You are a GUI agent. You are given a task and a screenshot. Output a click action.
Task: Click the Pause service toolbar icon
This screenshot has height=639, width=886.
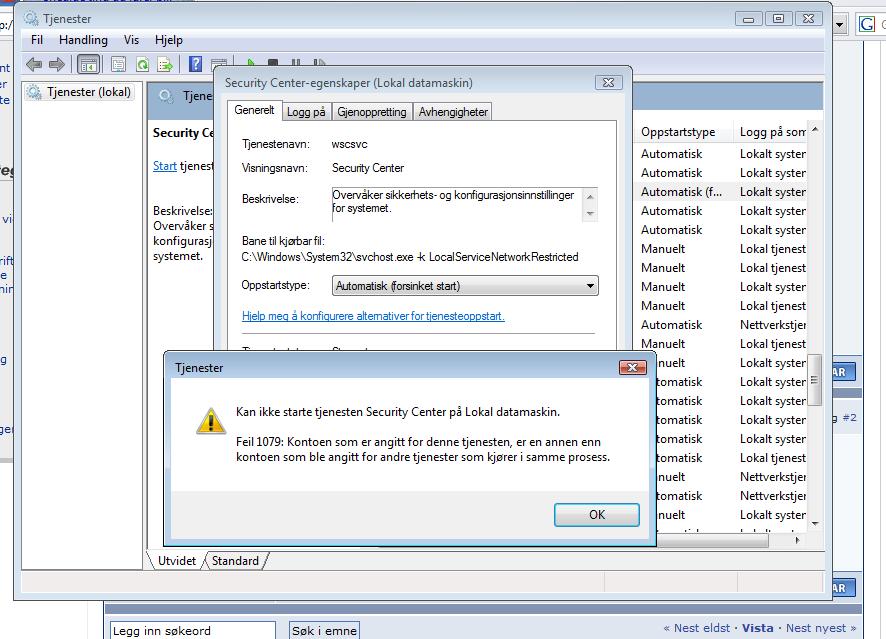point(296,62)
